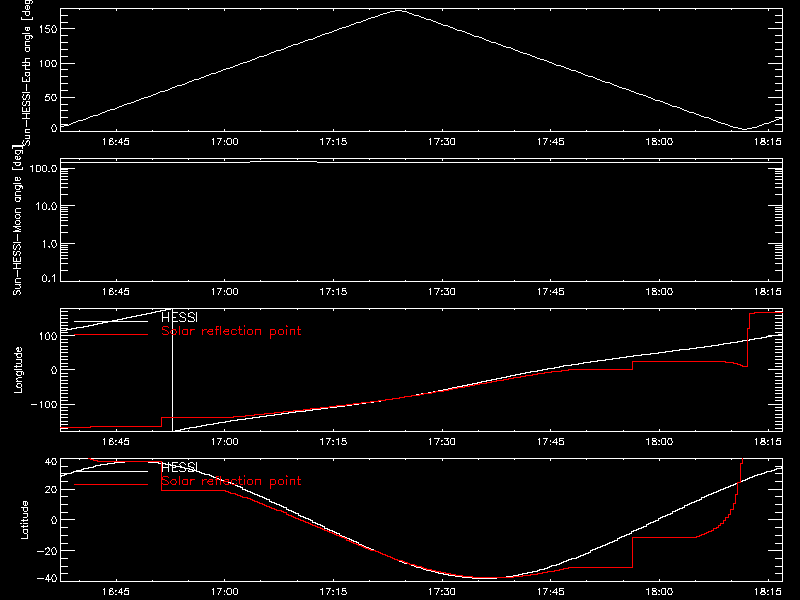The image size is (800, 600).
Task: Click the 0.1 tick on Moon angle plot
Action: [x=49, y=279]
